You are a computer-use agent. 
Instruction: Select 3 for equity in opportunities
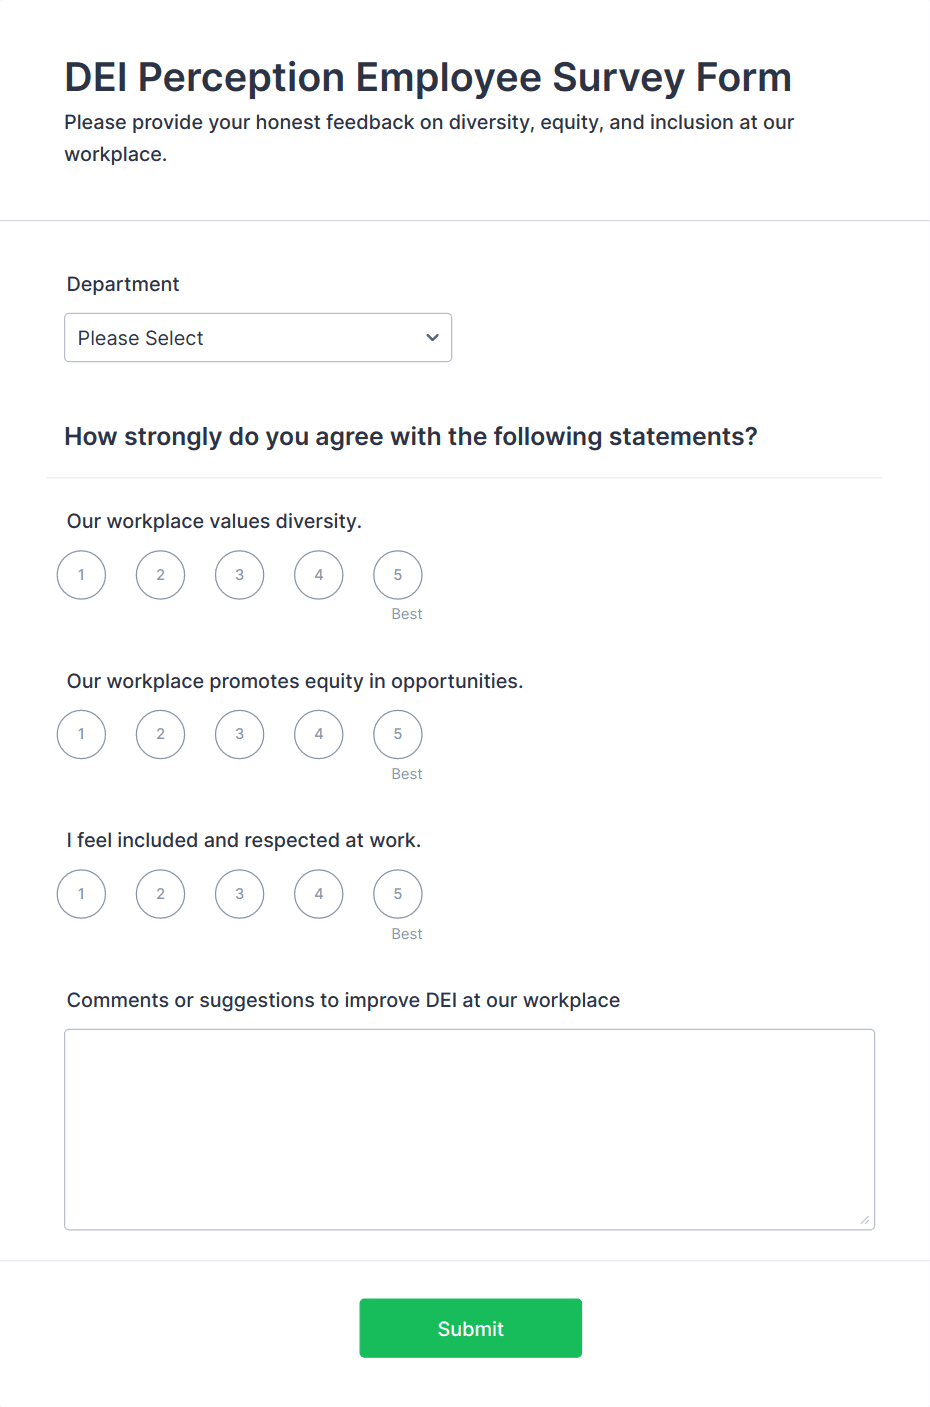(x=240, y=734)
